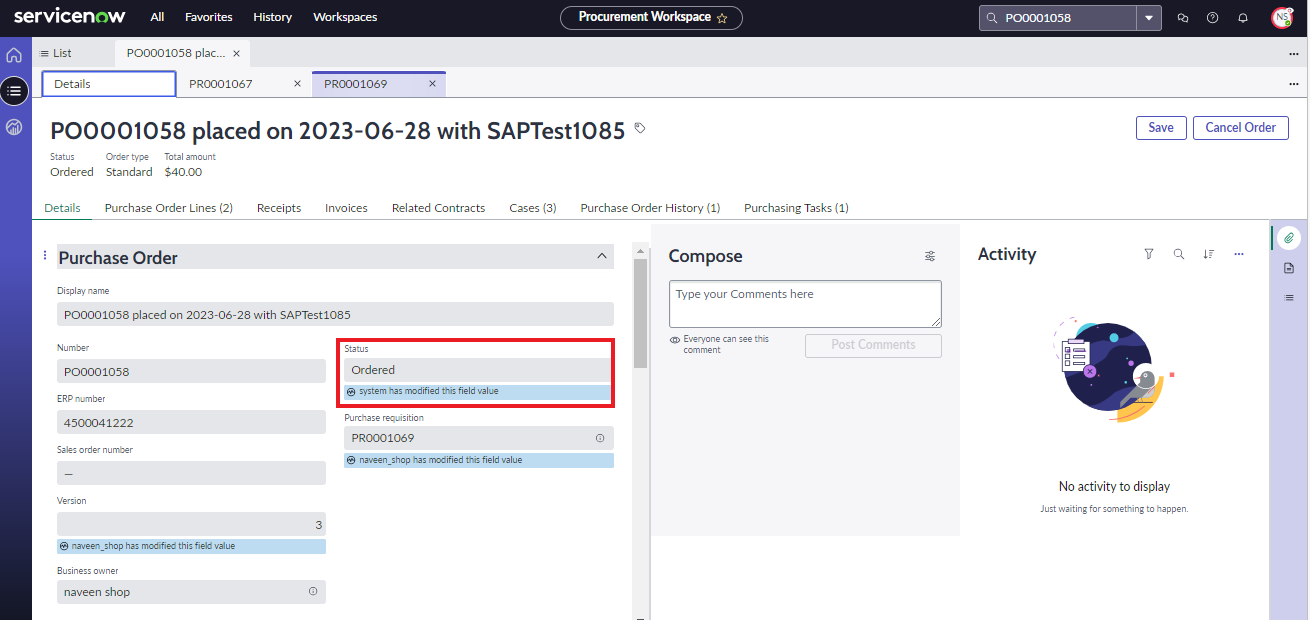Expand the global search dropdown arrow

[x=1149, y=18]
